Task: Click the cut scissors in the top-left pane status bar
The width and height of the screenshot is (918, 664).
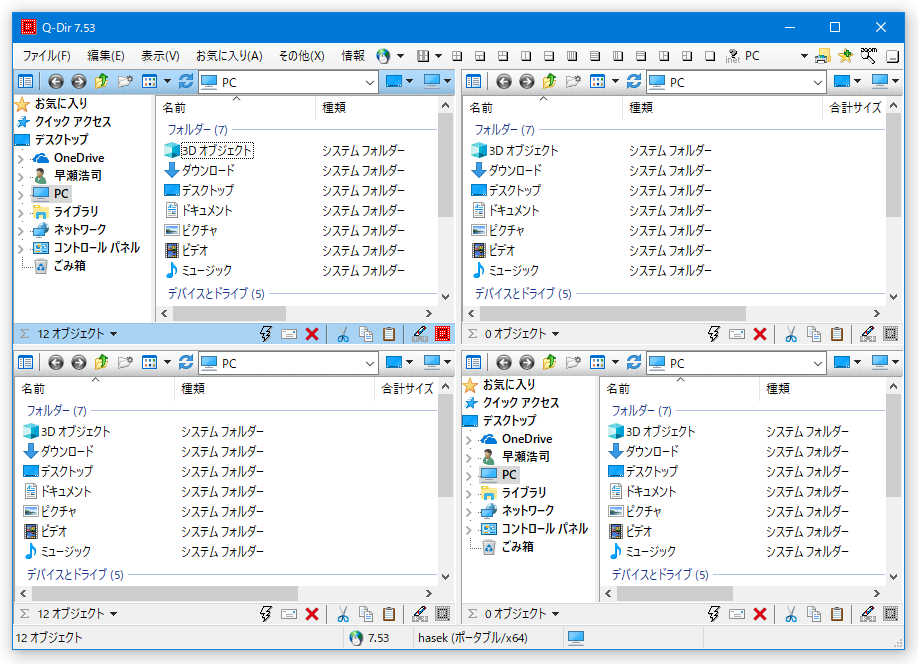Action: coord(343,334)
